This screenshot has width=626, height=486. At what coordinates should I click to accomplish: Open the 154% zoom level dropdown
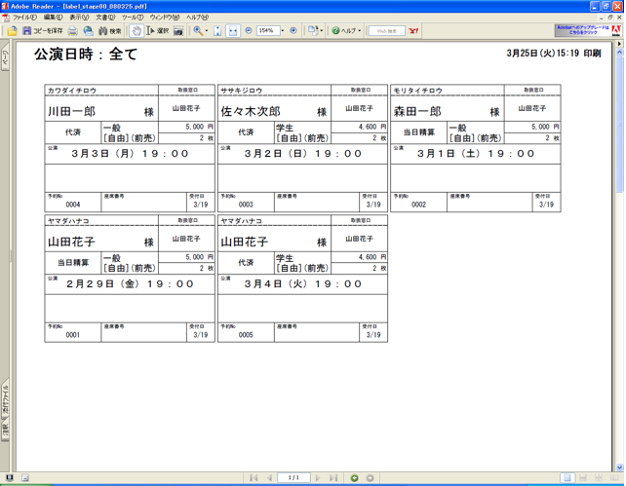(x=281, y=31)
